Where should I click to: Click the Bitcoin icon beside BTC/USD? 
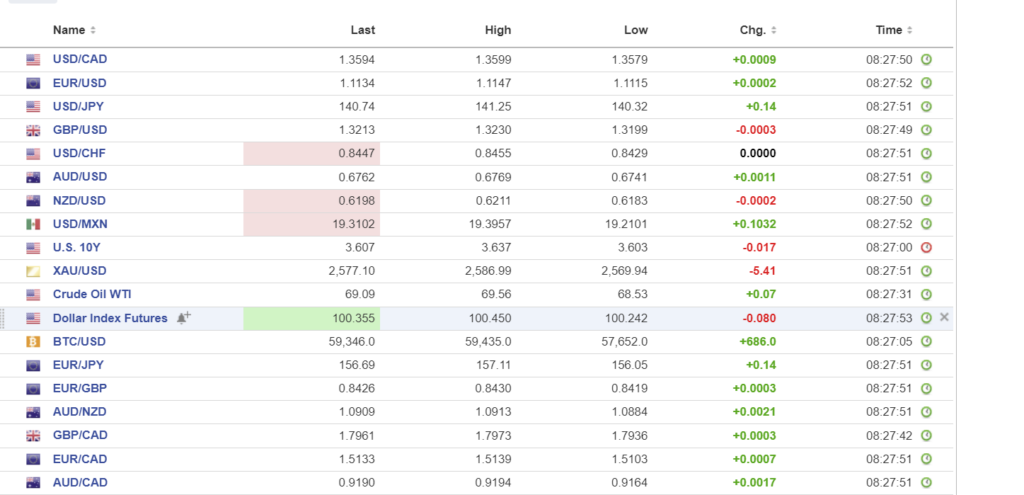(x=33, y=342)
